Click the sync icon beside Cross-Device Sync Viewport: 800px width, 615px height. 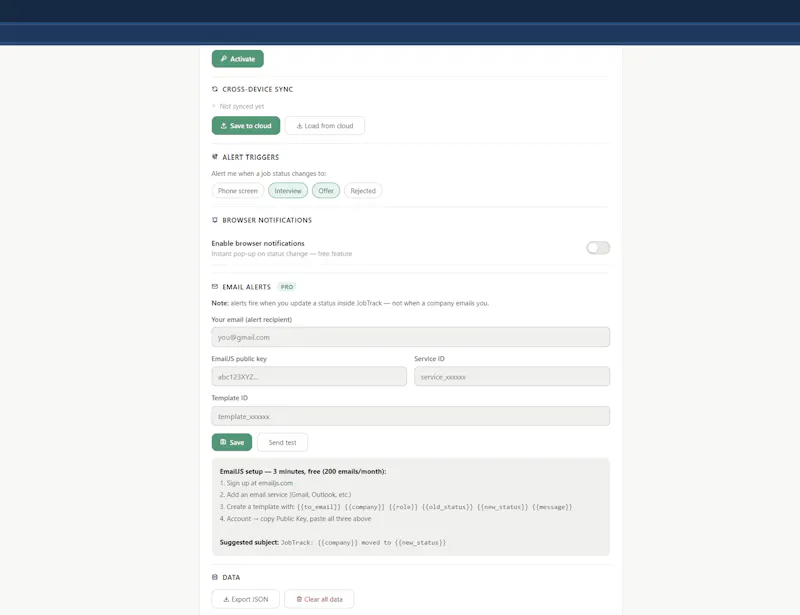[215, 89]
